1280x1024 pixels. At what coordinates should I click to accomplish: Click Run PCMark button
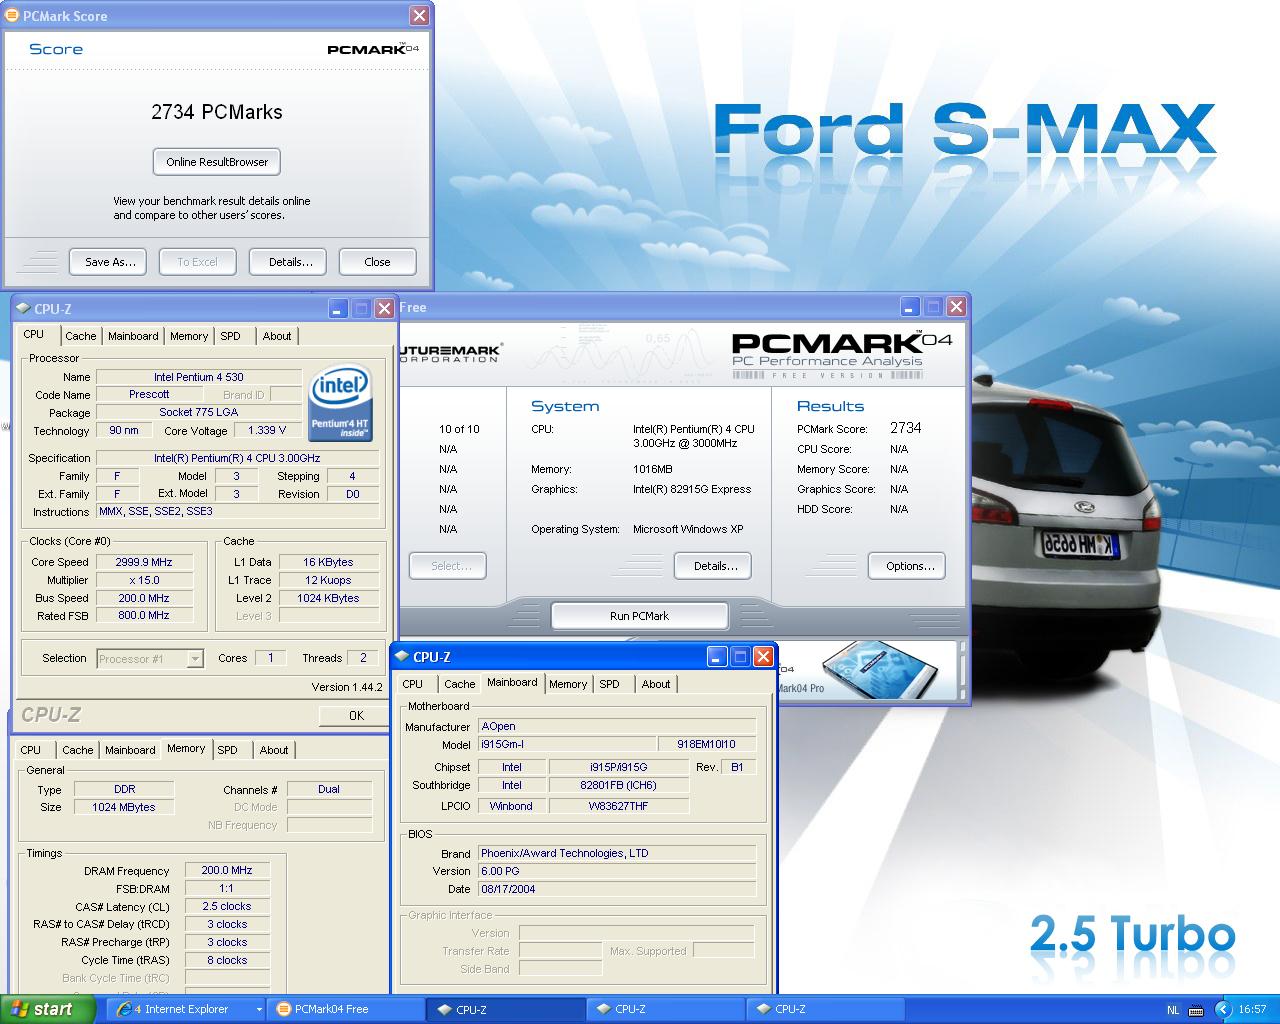pyautogui.click(x=639, y=616)
